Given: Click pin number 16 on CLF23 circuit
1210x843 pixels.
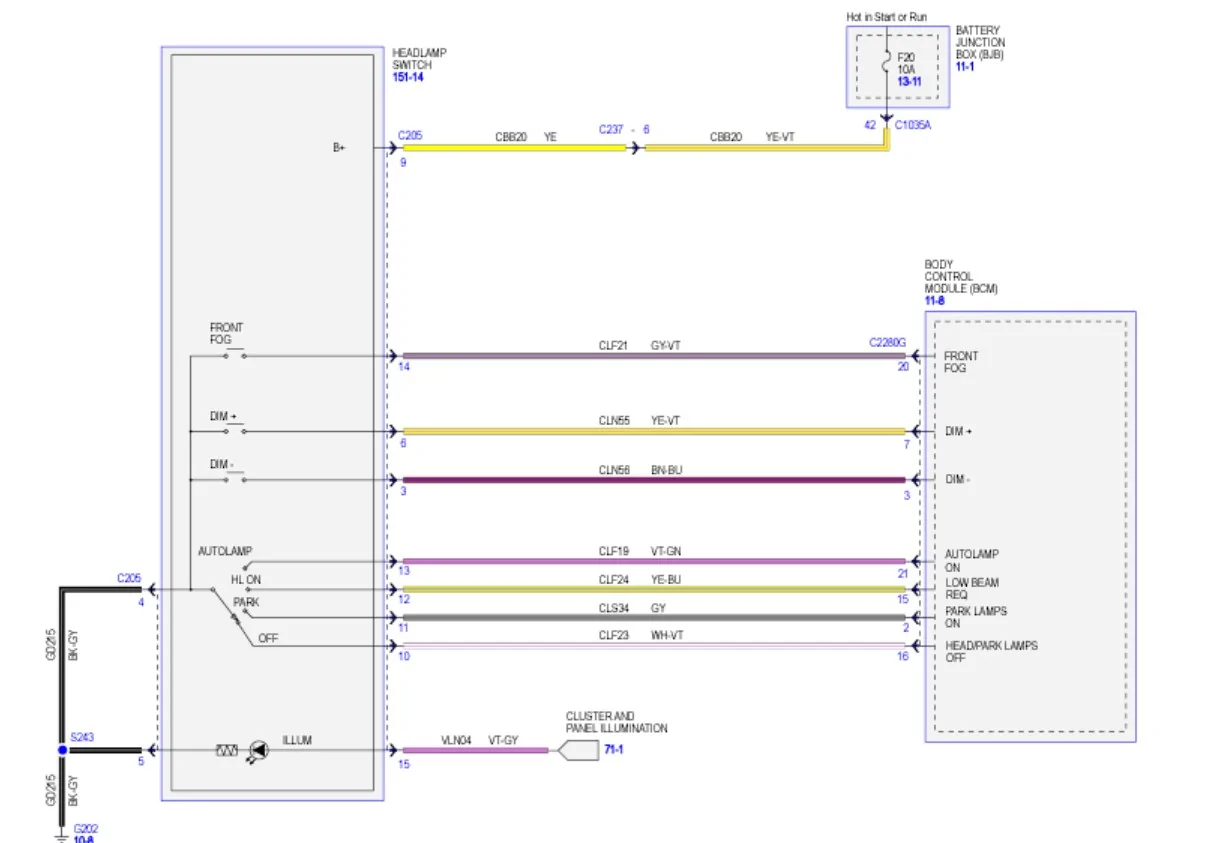Looking at the screenshot, I should tap(903, 657).
